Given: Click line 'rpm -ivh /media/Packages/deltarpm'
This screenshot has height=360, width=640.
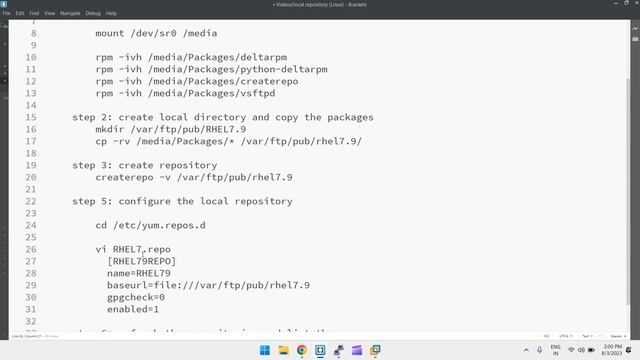Looking at the screenshot, I should click(x=191, y=58).
